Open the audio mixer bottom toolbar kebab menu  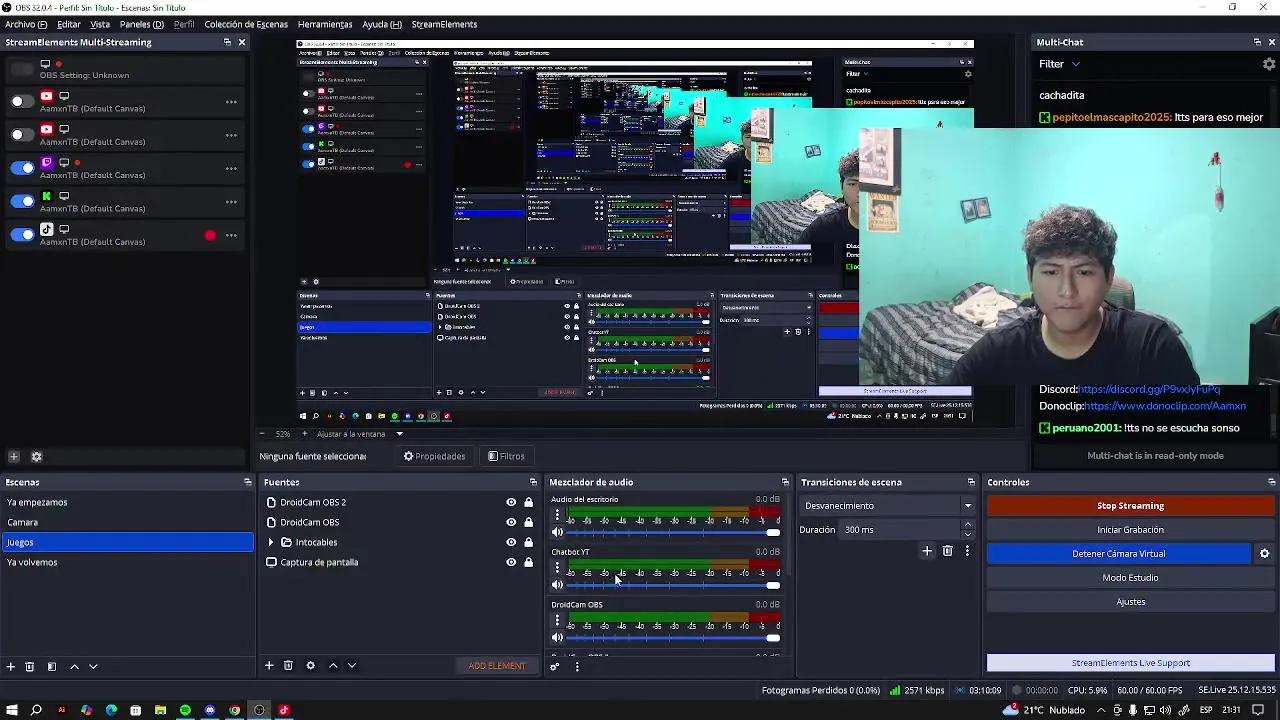tap(576, 667)
